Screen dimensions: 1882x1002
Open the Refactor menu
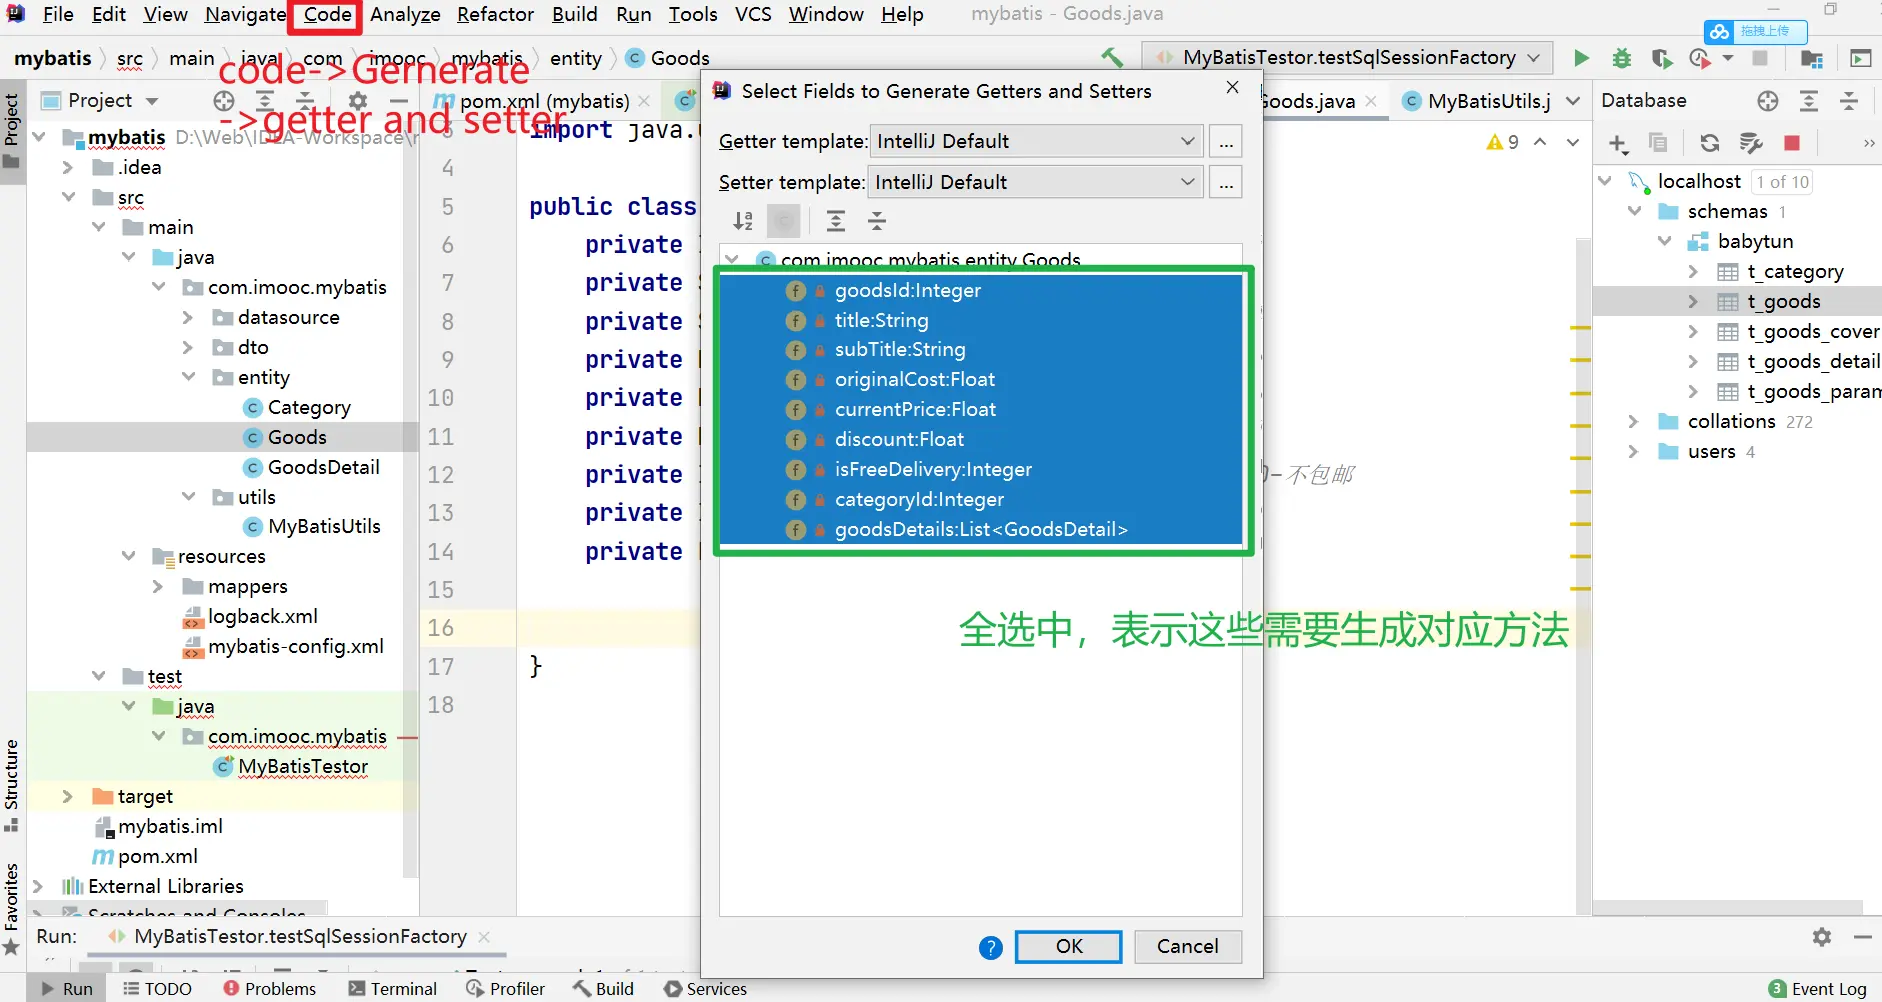(495, 15)
